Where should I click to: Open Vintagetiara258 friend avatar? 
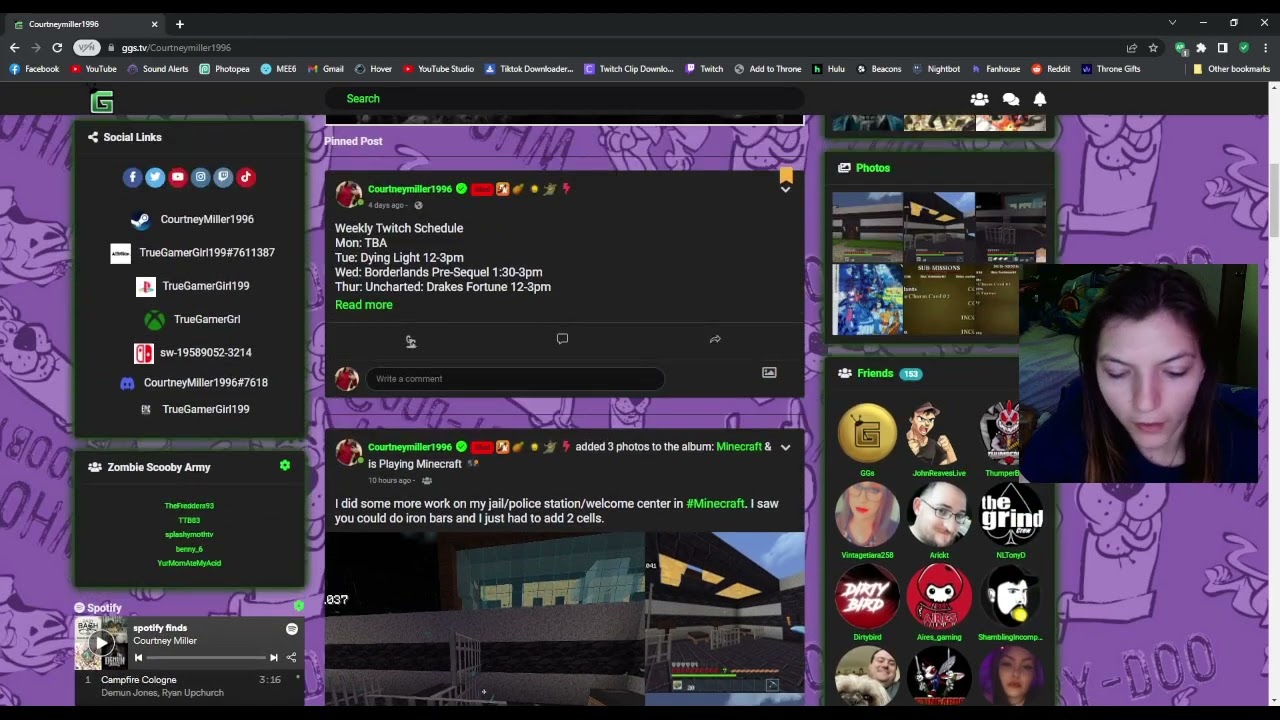pyautogui.click(x=867, y=516)
